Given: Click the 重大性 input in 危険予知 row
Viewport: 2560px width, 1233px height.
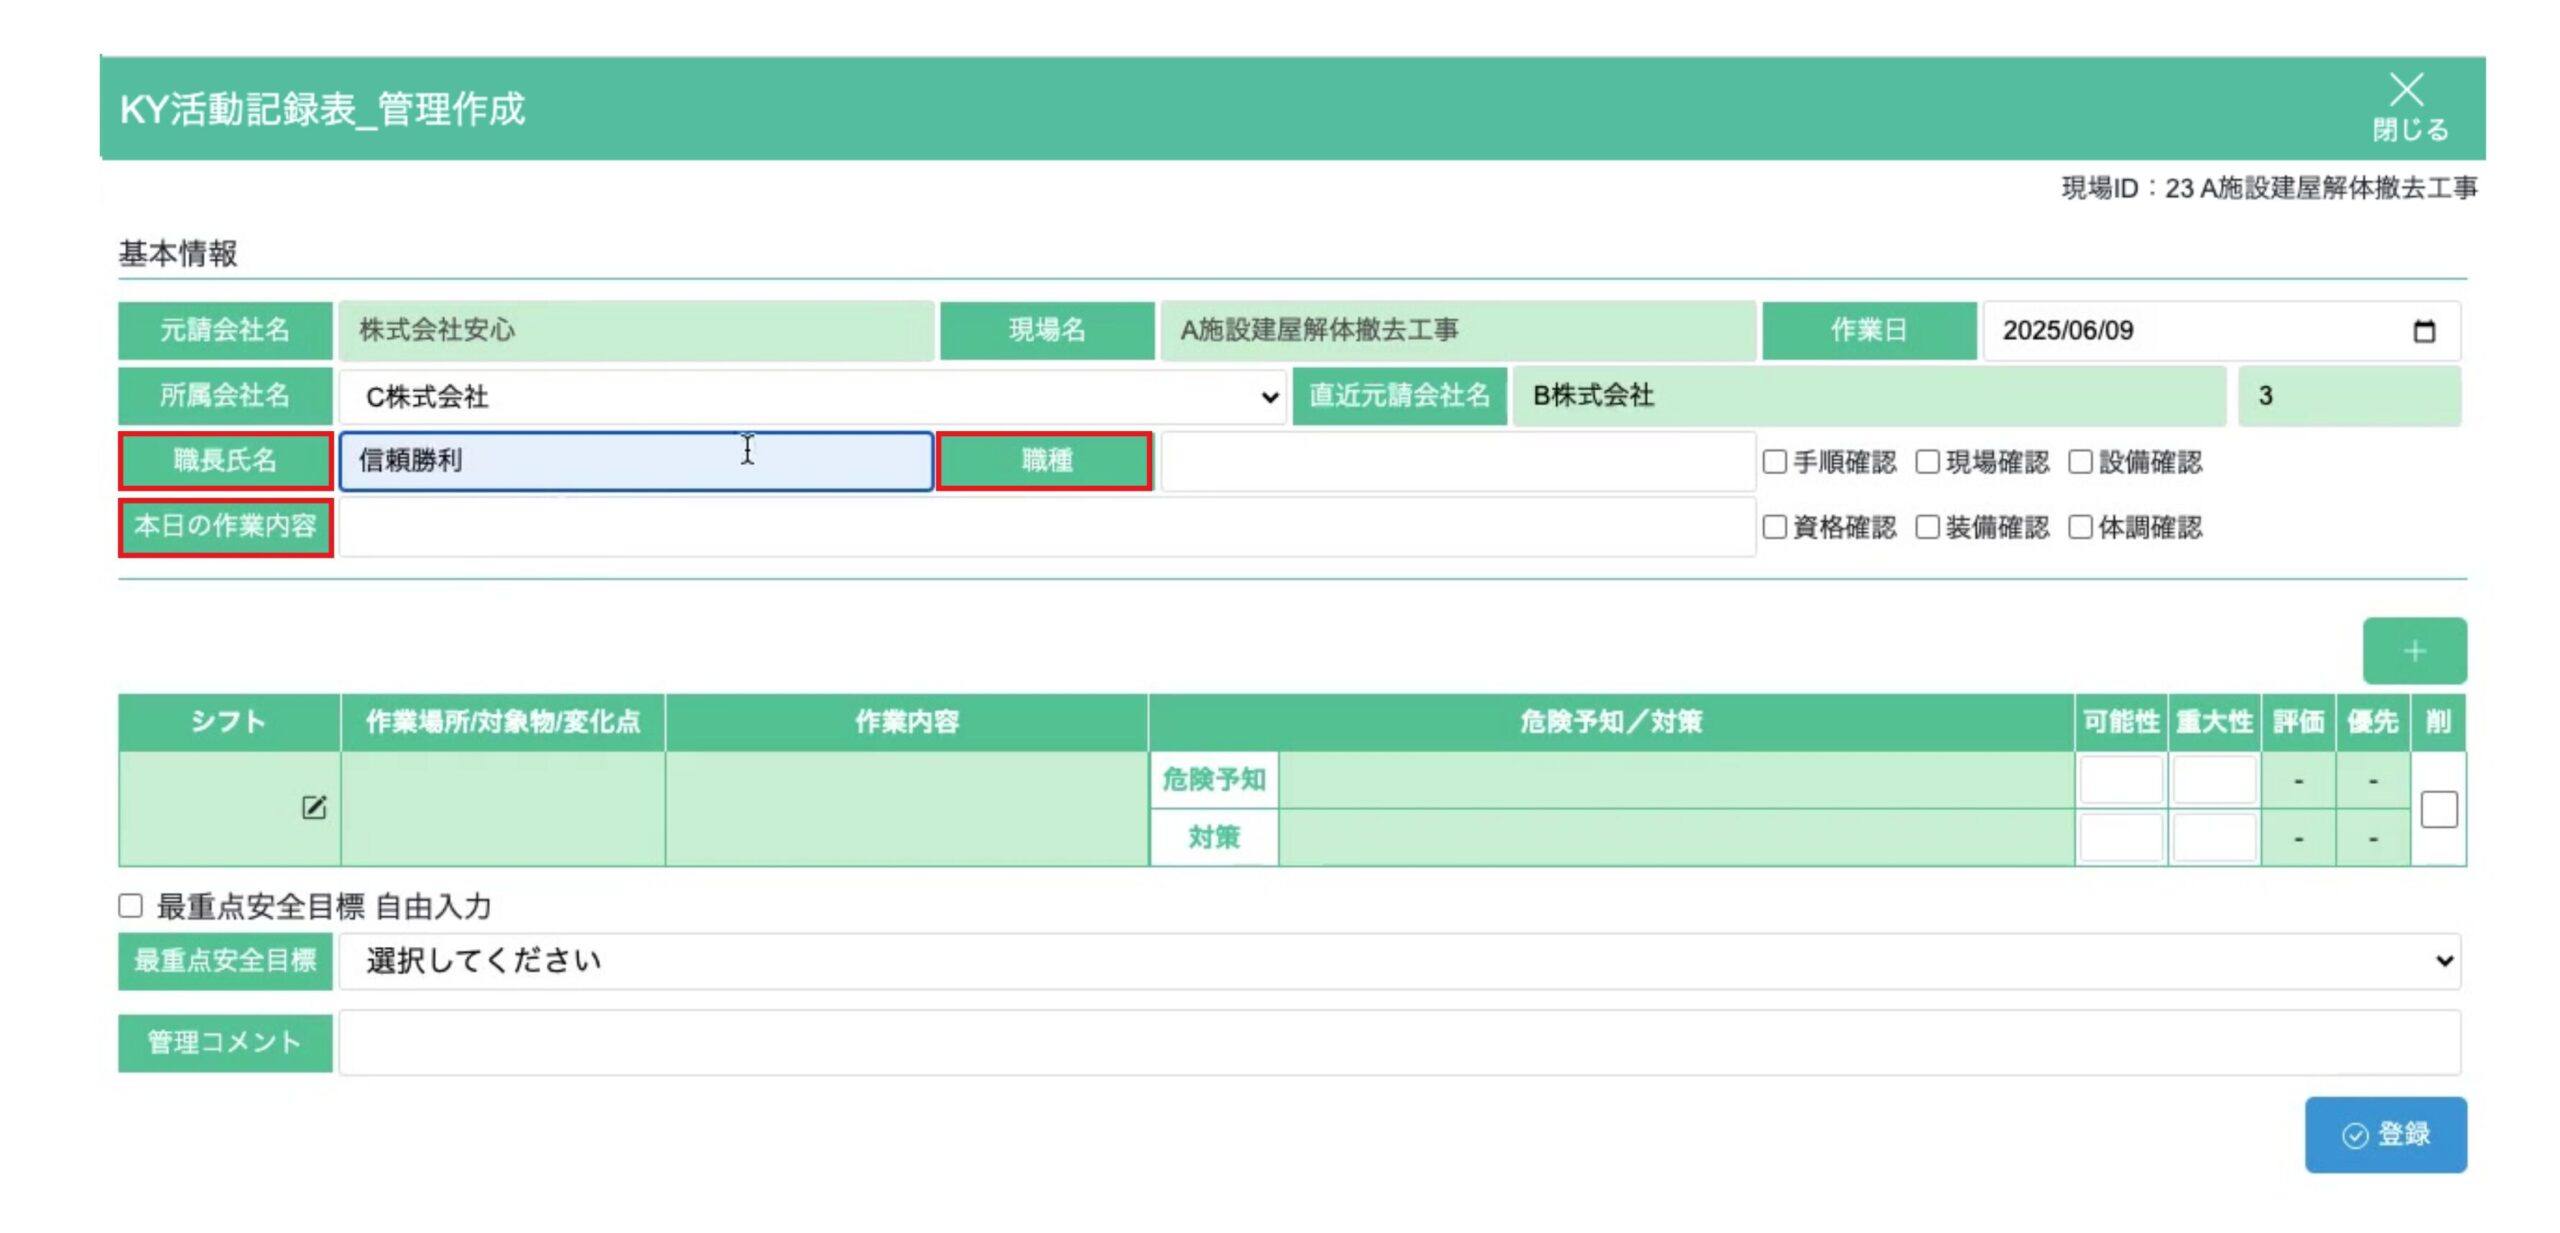Looking at the screenshot, I should pyautogui.click(x=2214, y=780).
